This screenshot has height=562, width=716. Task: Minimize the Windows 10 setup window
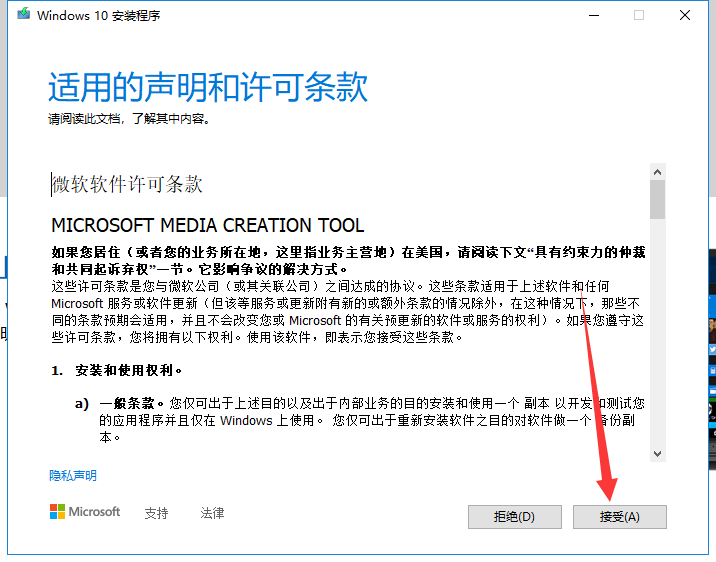594,15
